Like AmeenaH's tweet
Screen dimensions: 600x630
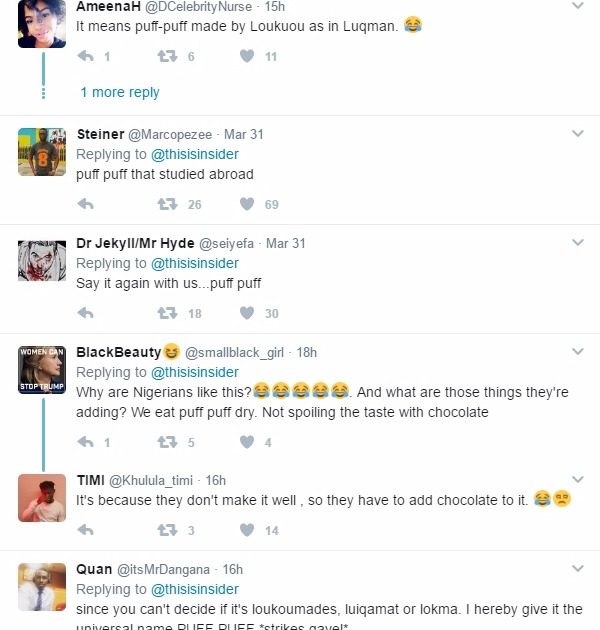click(x=247, y=57)
